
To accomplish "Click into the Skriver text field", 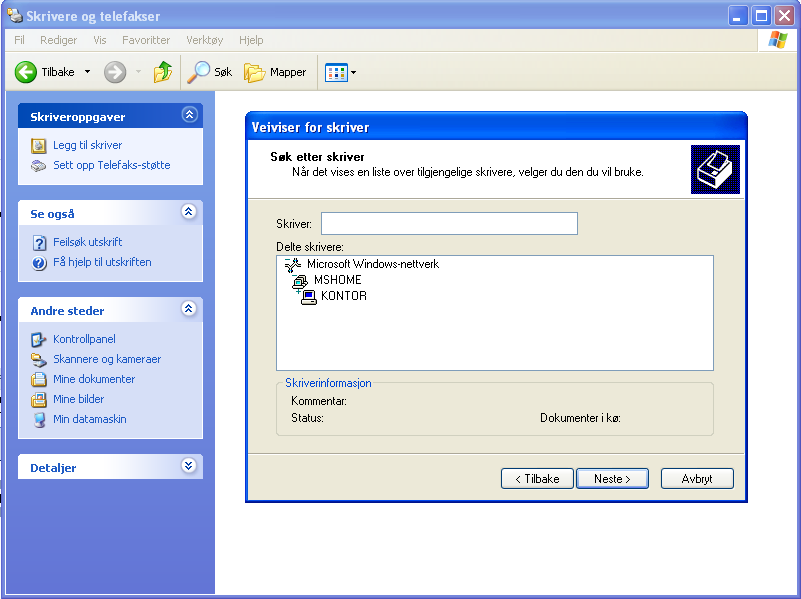I will click(x=449, y=224).
